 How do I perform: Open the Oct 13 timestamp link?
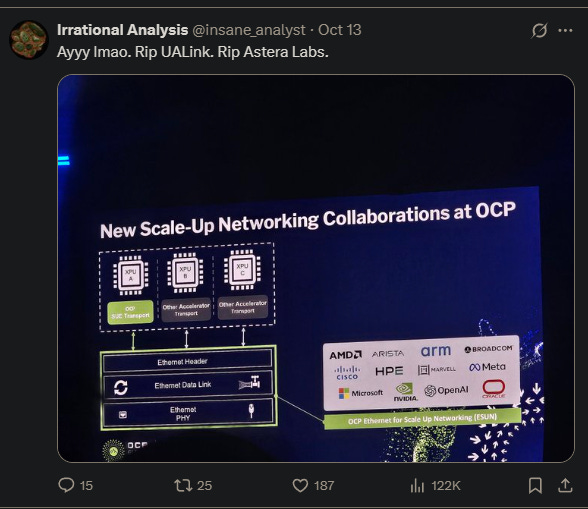tap(340, 30)
